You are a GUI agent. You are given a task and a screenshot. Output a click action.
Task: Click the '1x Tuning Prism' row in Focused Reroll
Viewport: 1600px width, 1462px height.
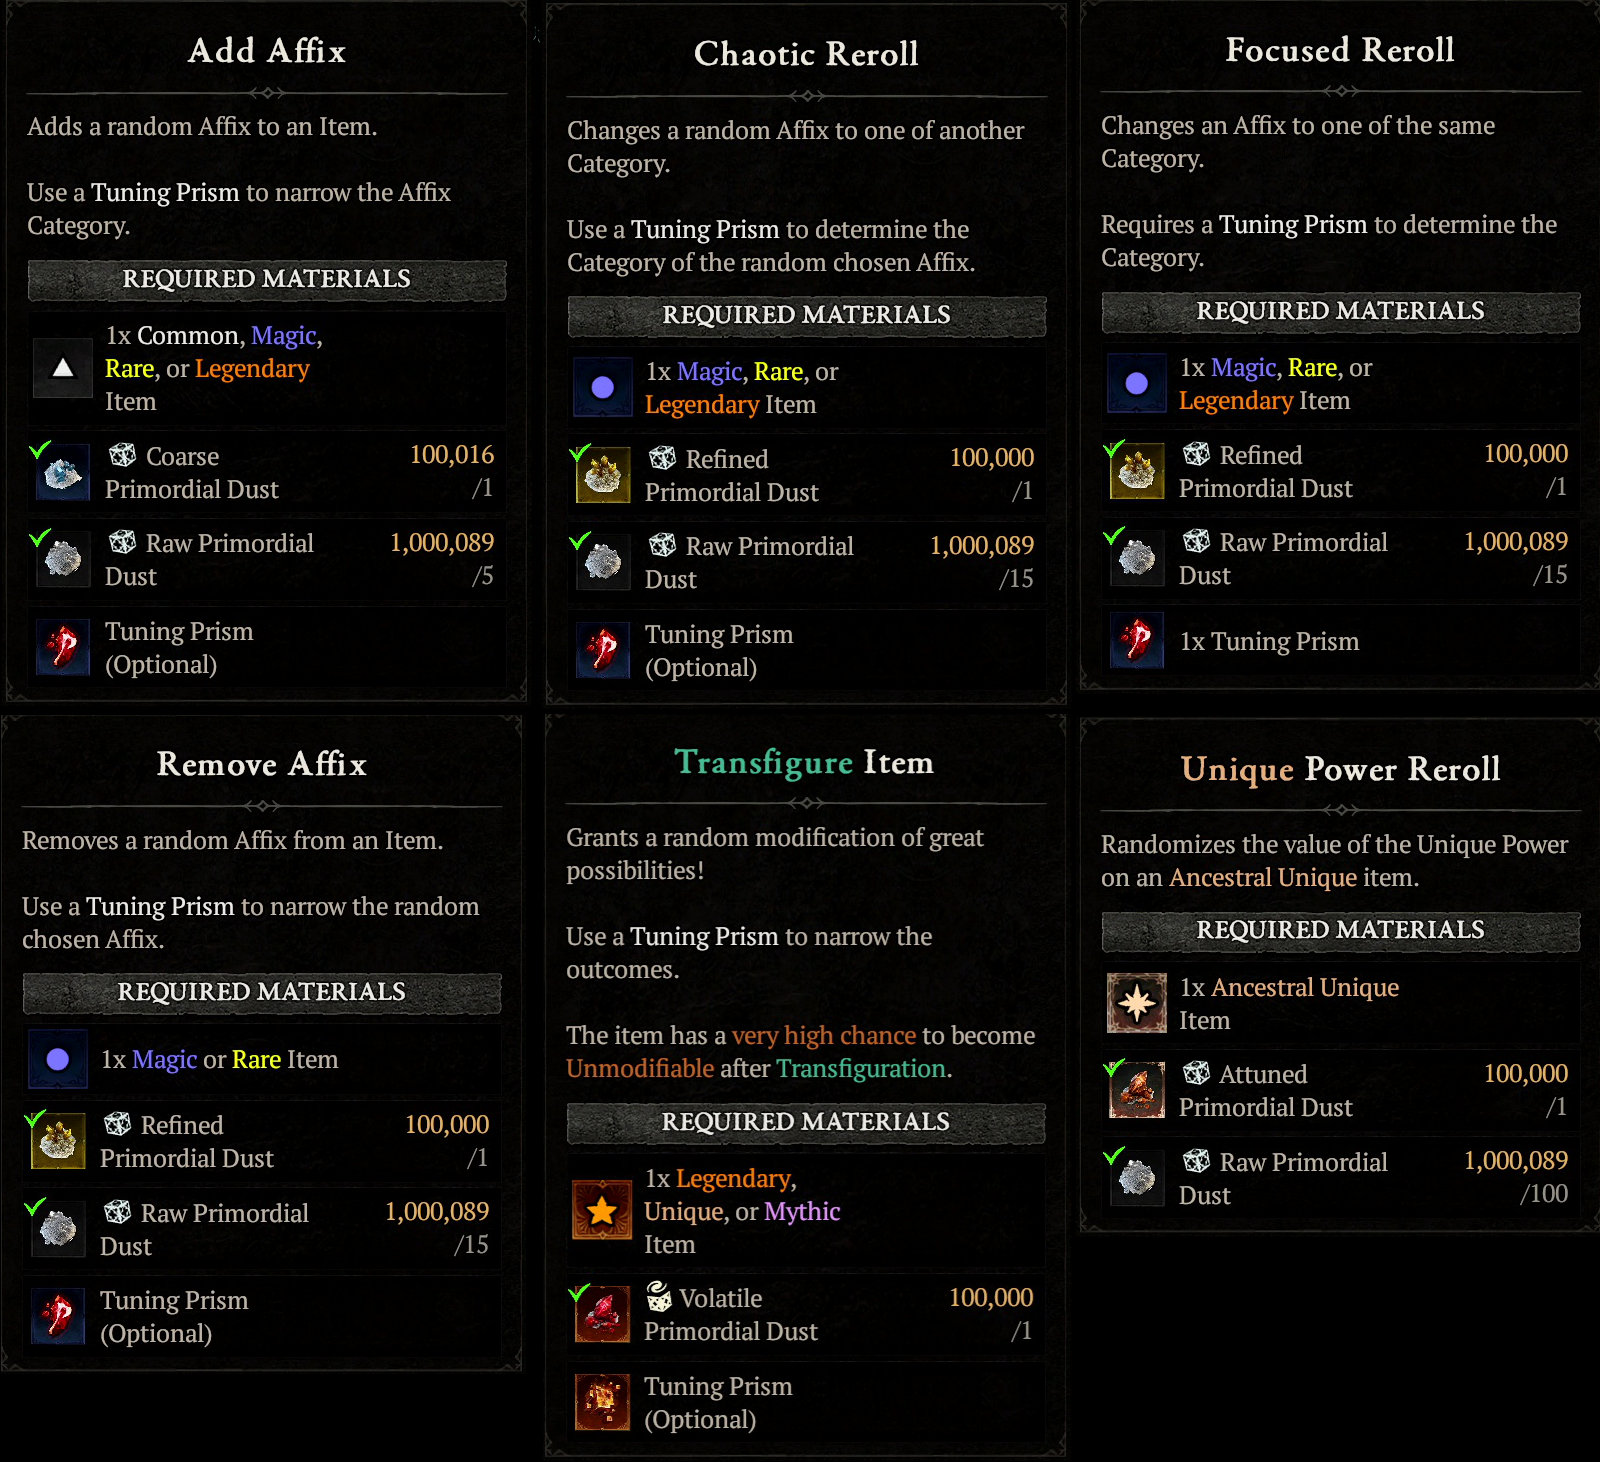[x=1269, y=641]
